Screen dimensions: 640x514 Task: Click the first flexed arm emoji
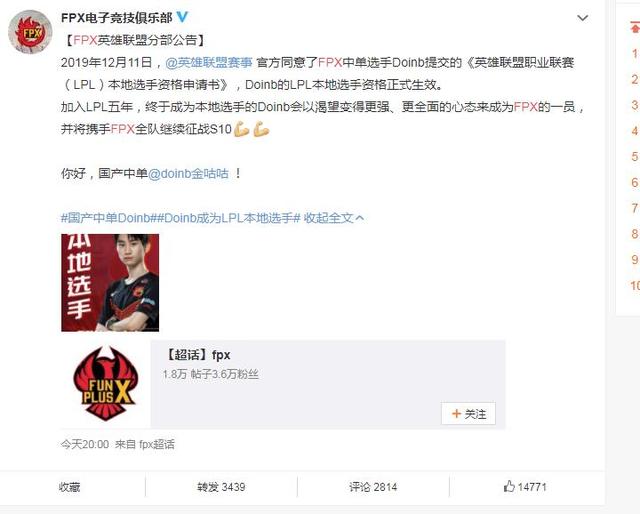click(241, 129)
